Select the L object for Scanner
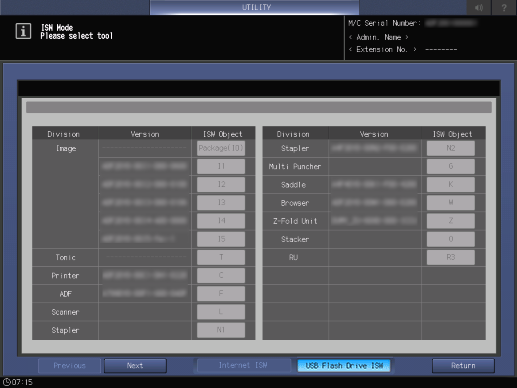 (221, 312)
